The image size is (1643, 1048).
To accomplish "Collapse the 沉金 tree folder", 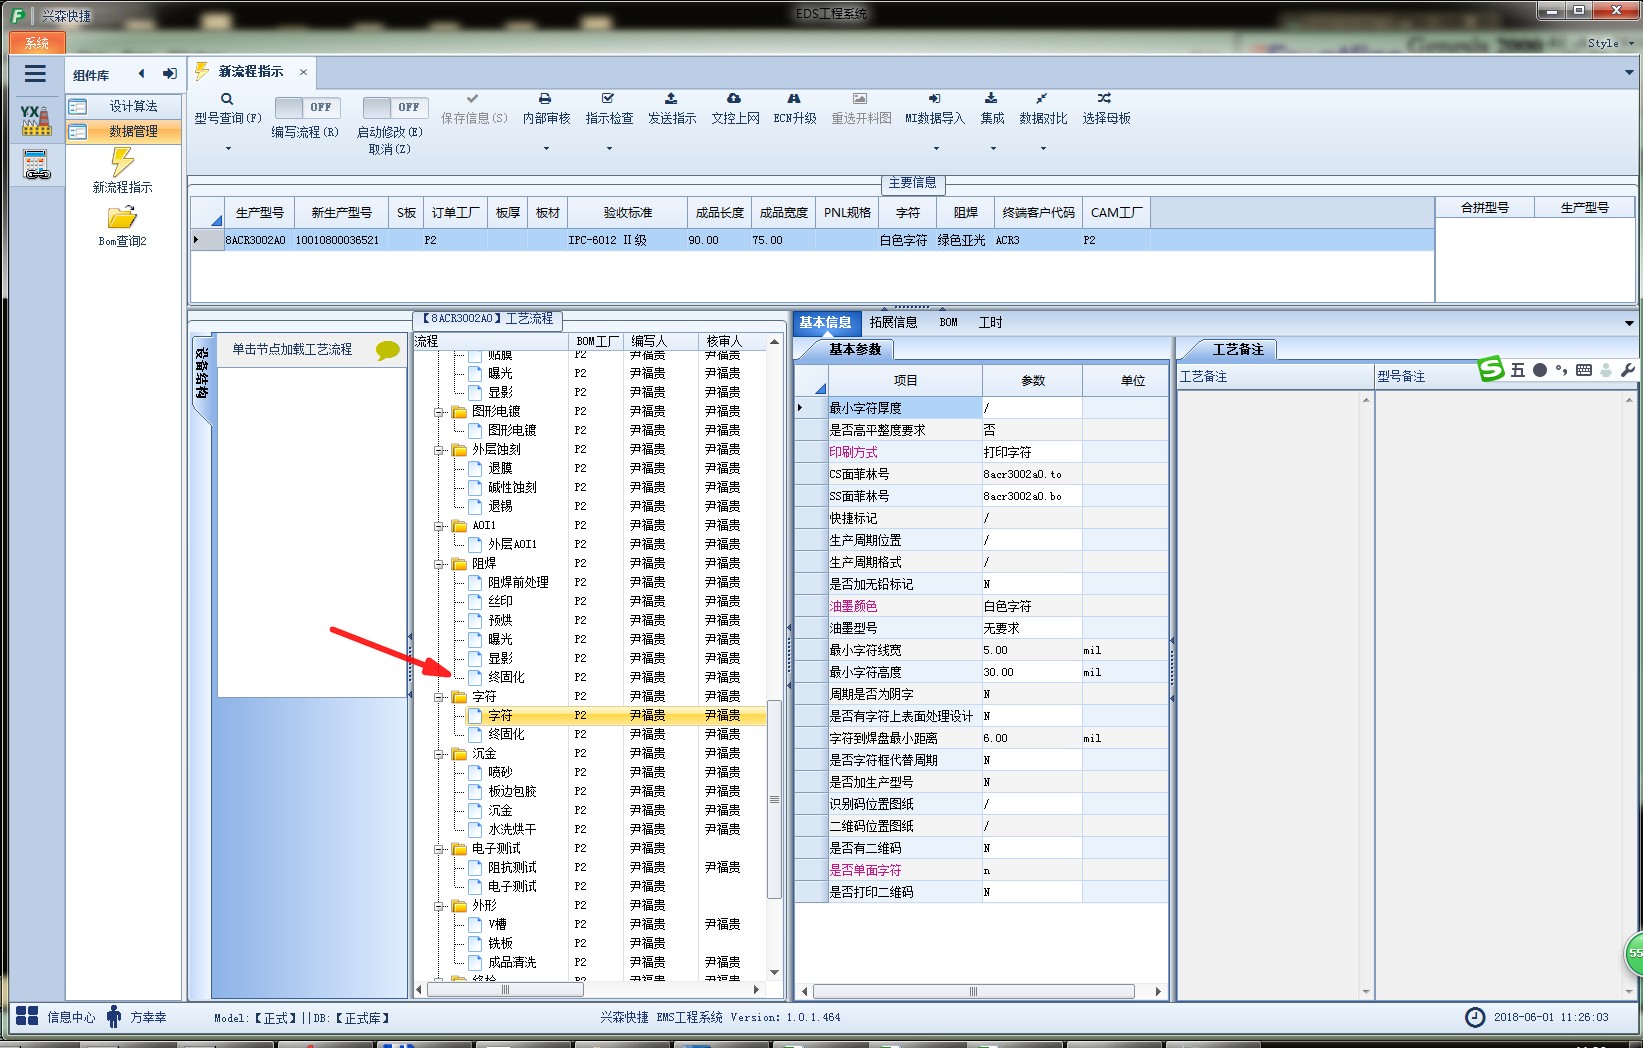I will click(438, 754).
